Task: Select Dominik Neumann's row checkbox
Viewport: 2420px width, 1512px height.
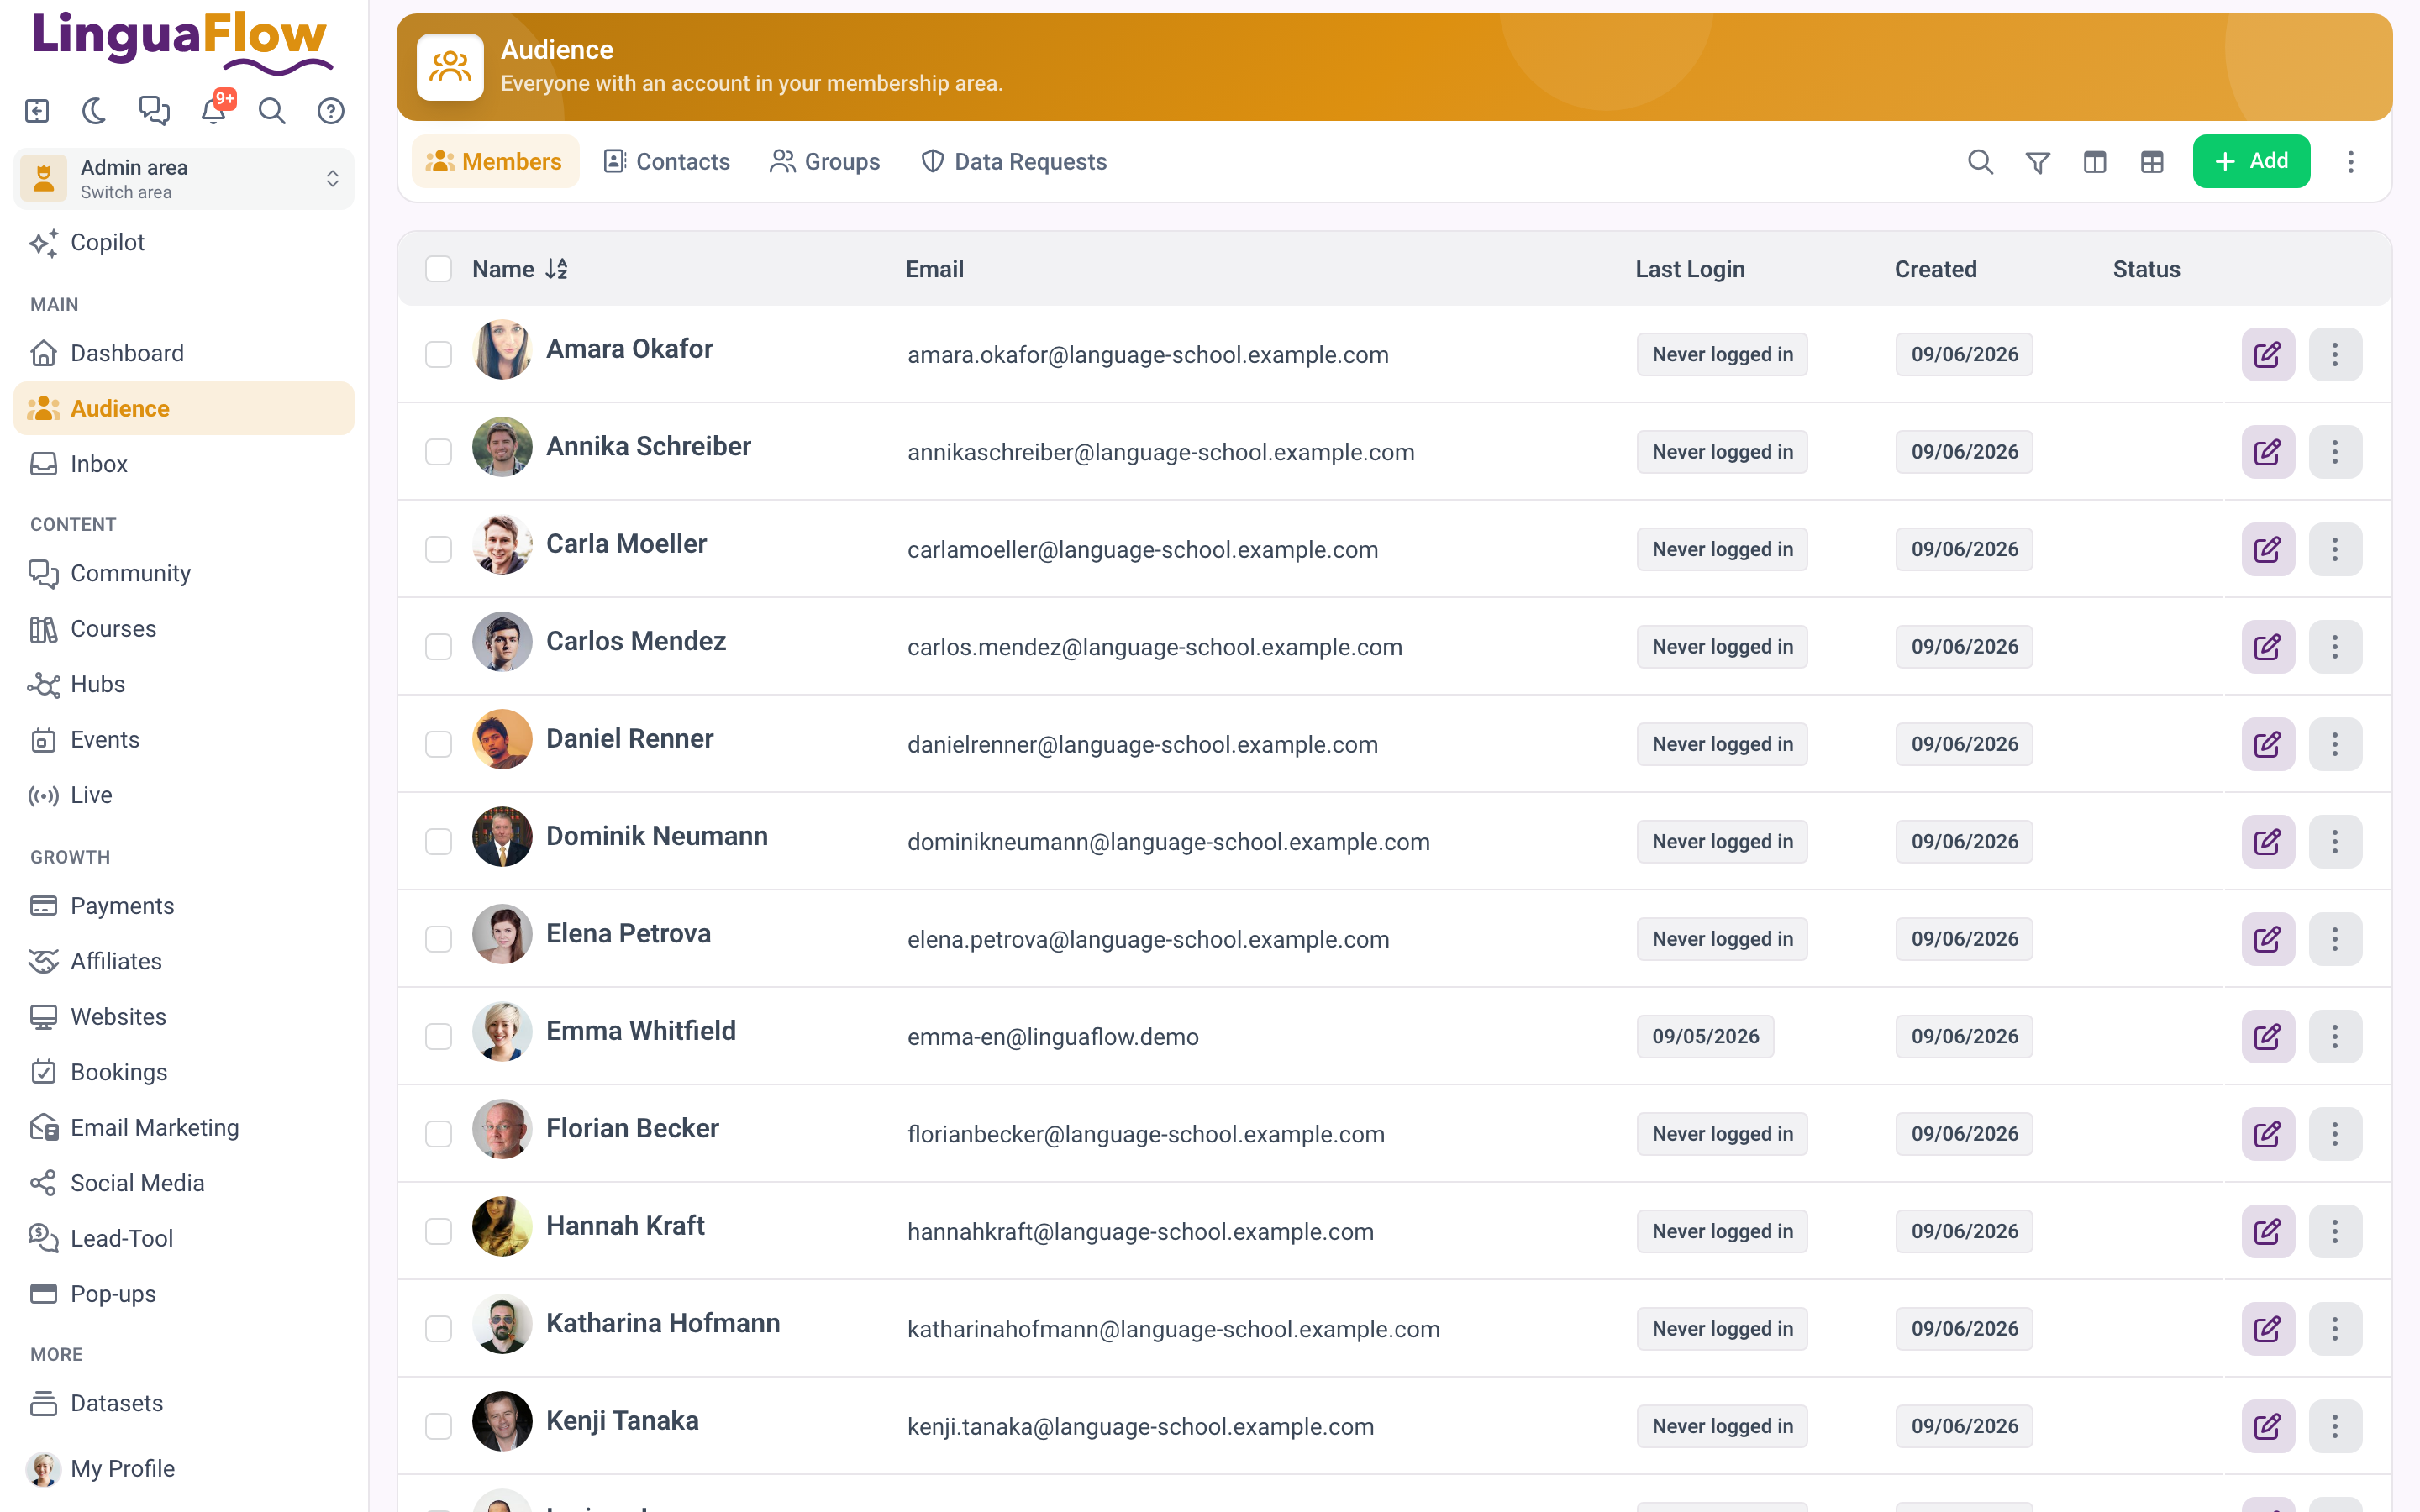Action: click(x=439, y=842)
